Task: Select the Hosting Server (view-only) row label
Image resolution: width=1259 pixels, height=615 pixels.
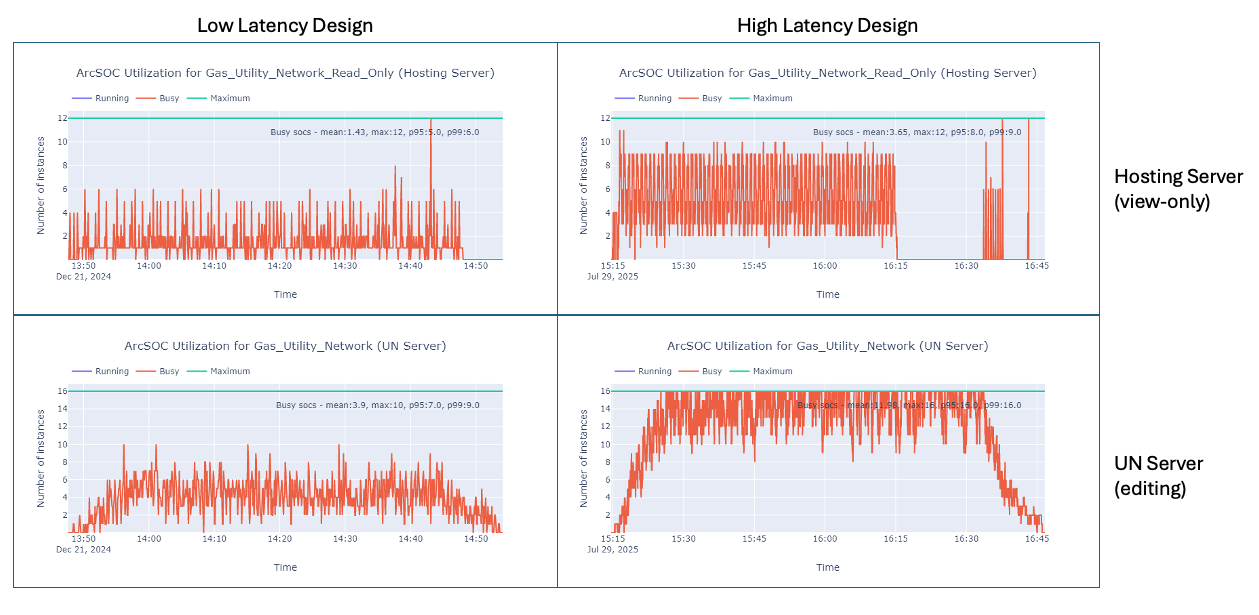Action: click(1178, 188)
